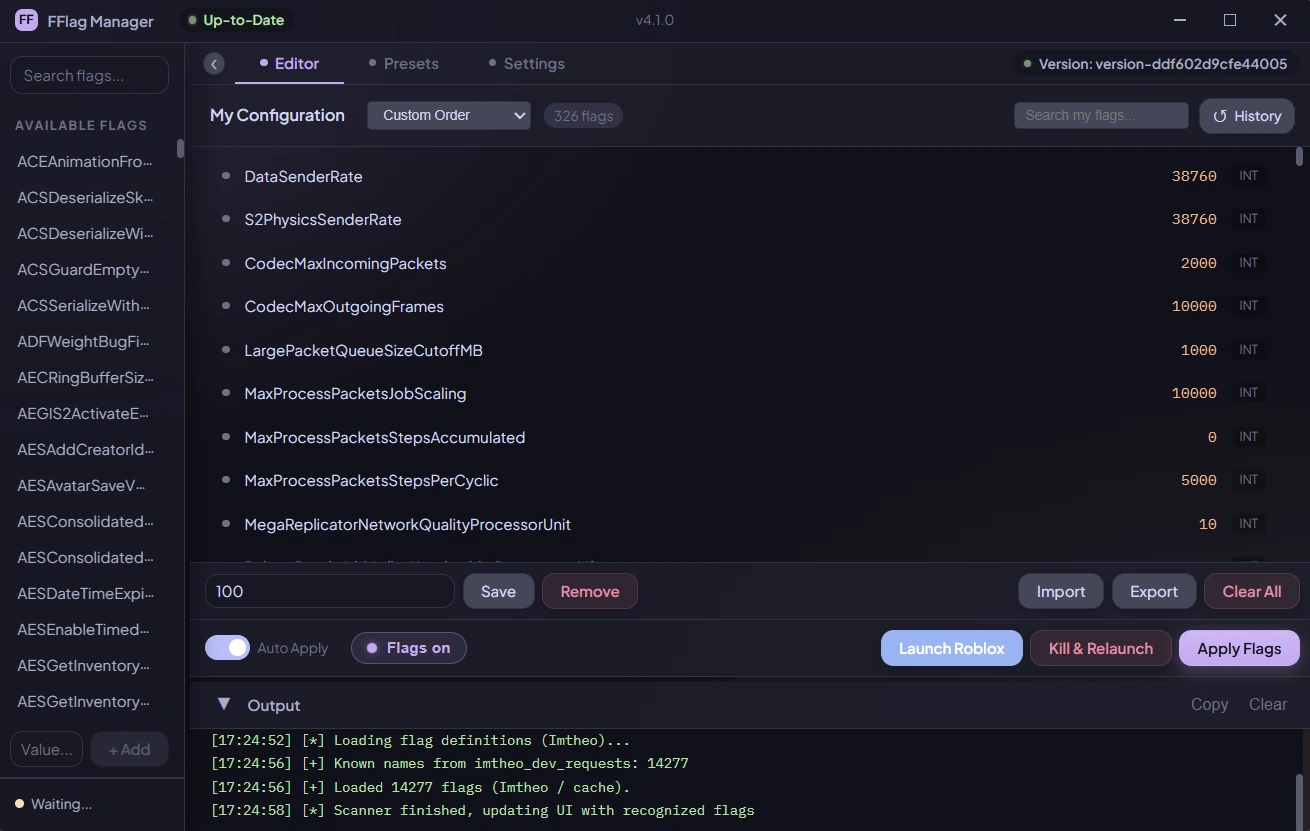Switch to the Editor tab
This screenshot has height=831, width=1310.
coord(289,63)
